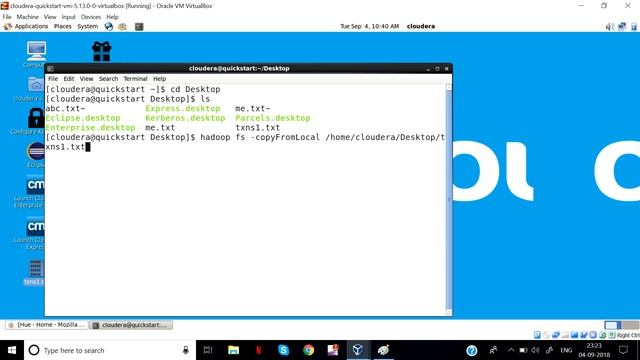
Task: Click Eclipse.desktop in terminal listing
Action: [x=83, y=118]
